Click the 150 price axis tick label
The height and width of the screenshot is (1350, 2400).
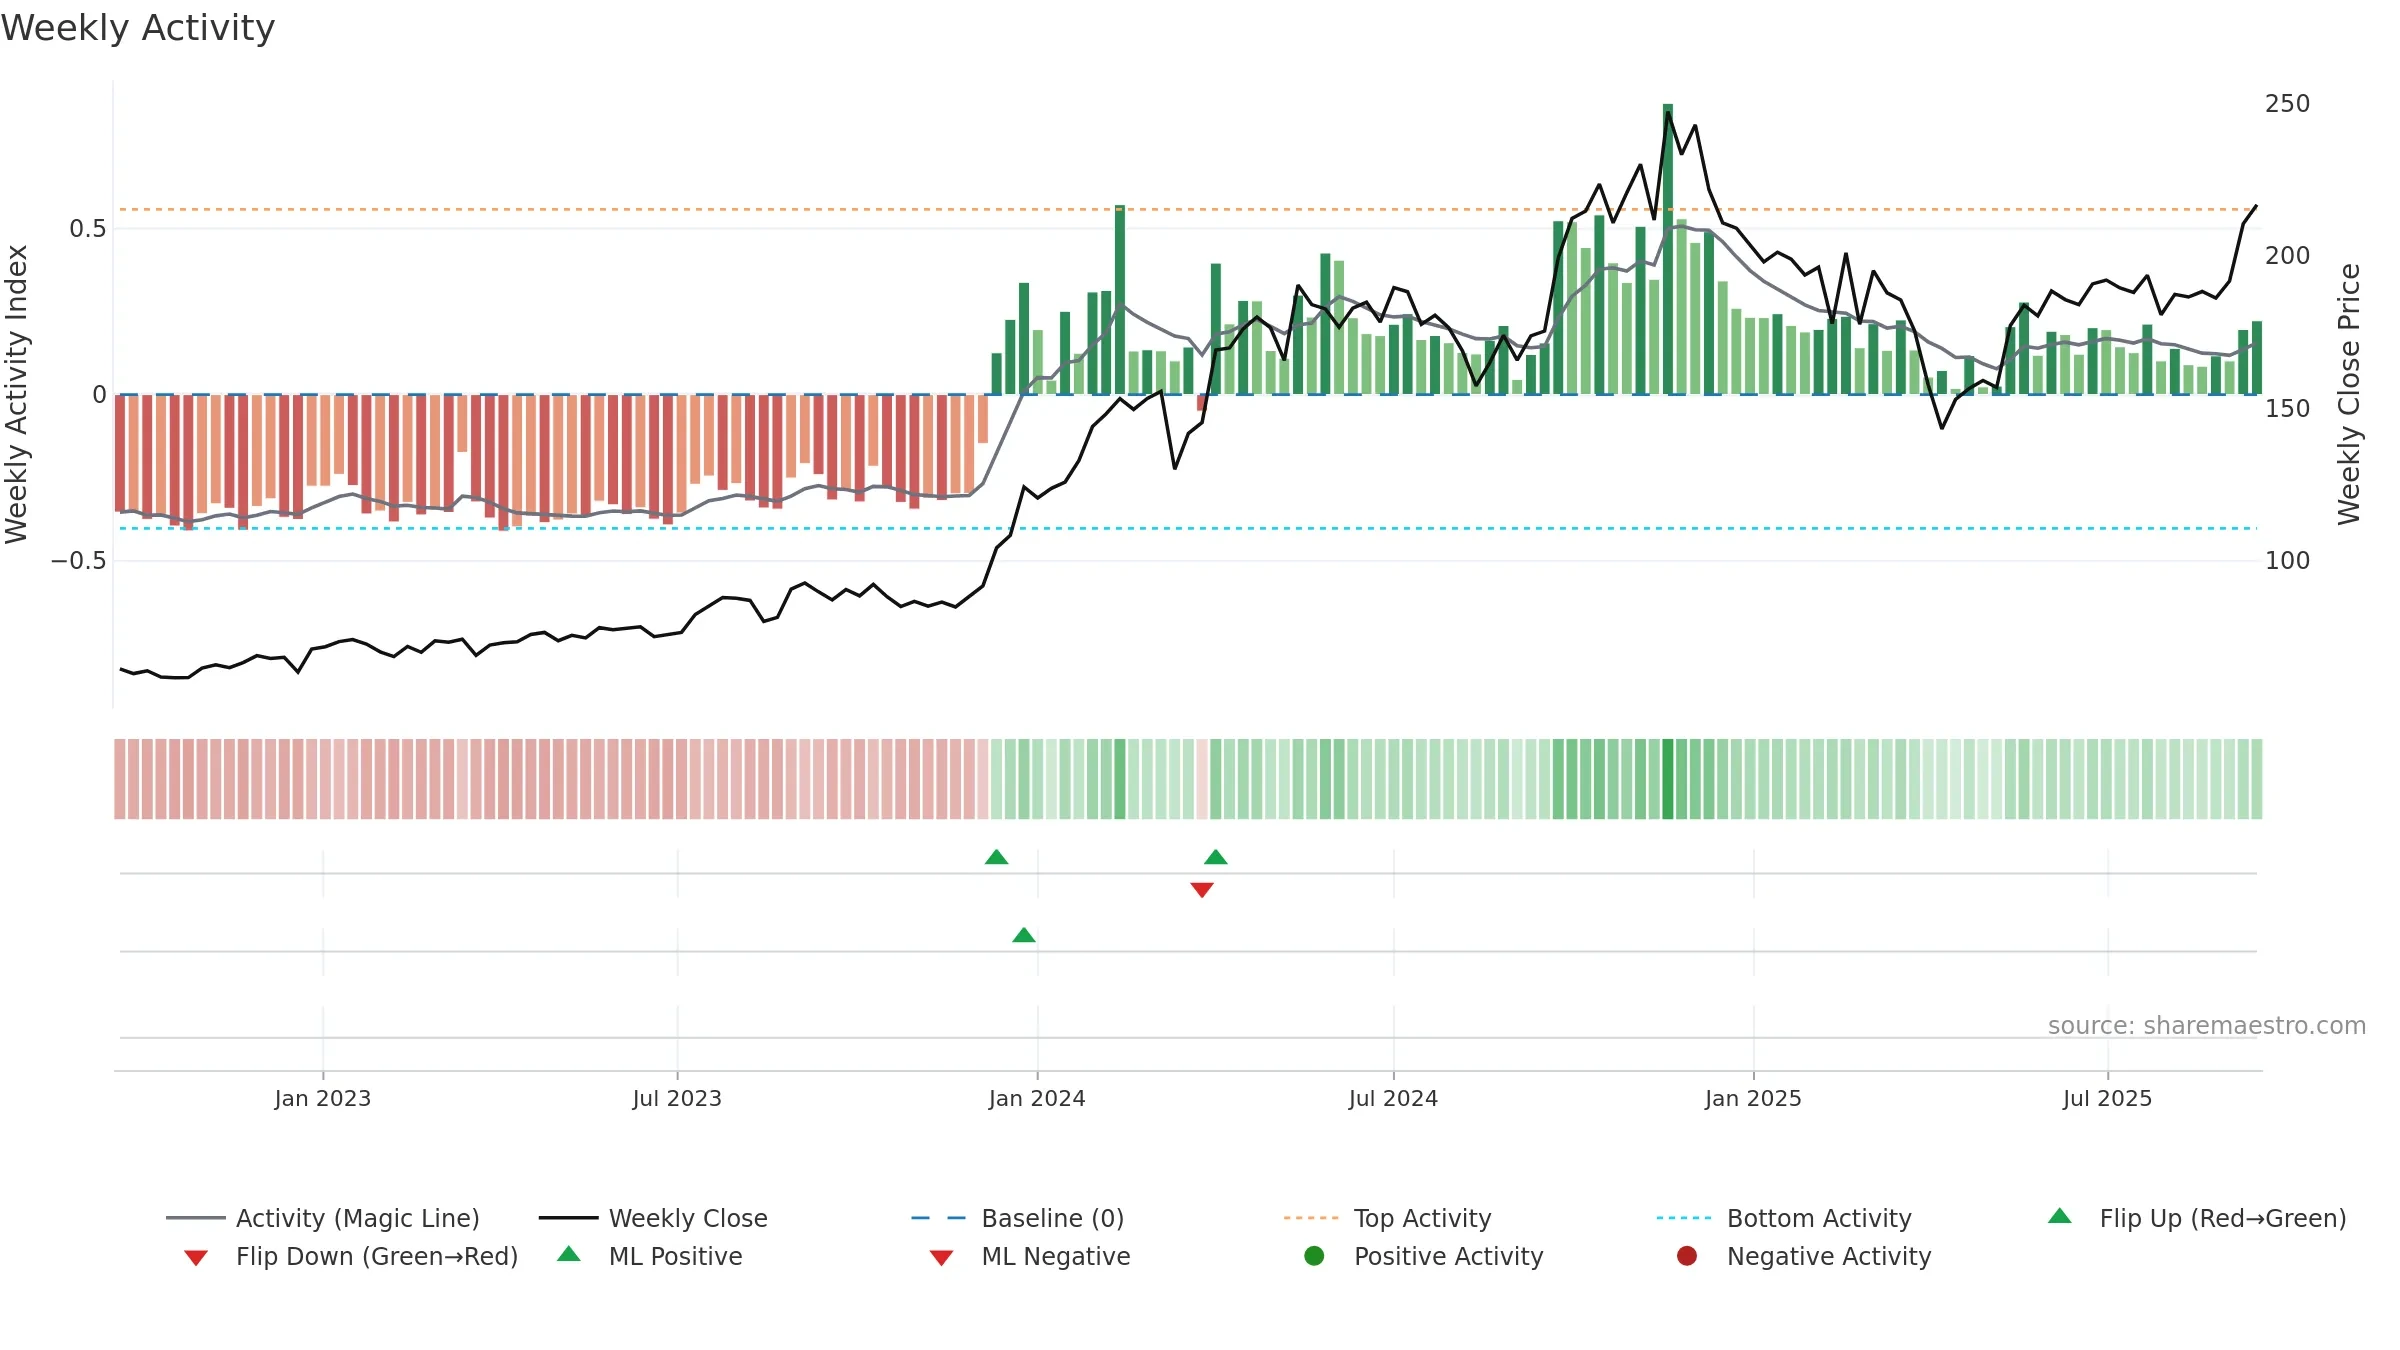(2288, 409)
